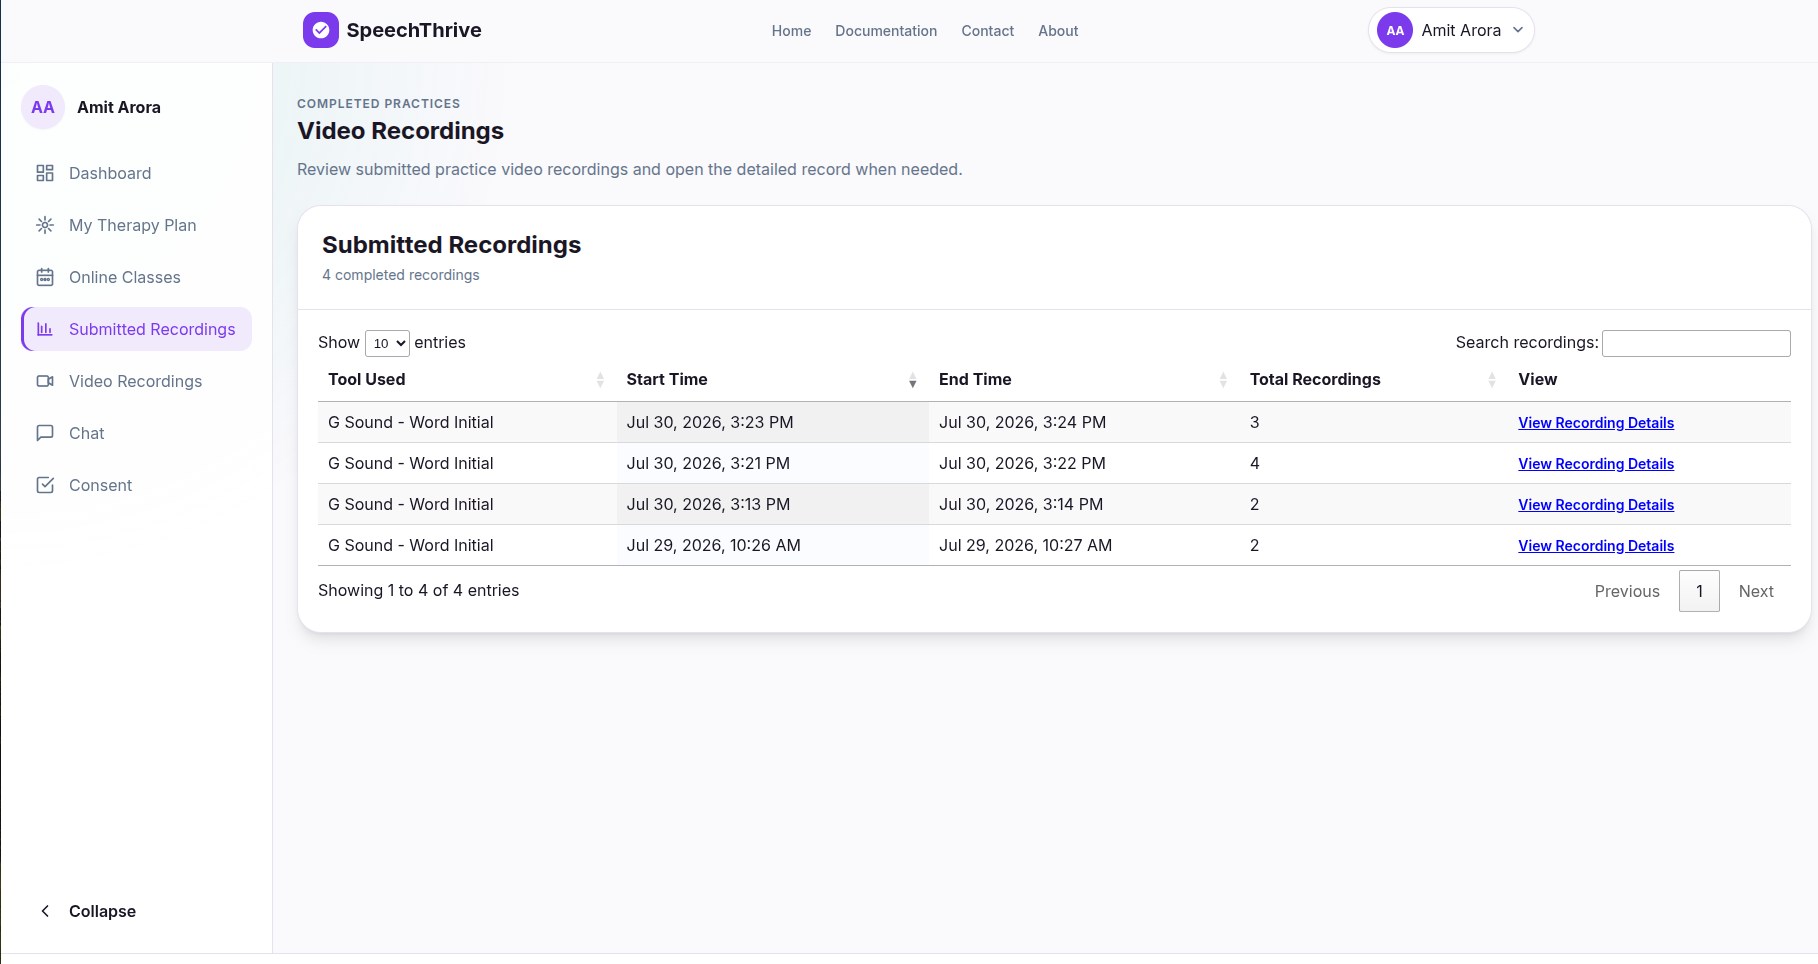Screen dimensions: 1818x964
Task: Open Consent from the sidebar
Action: tap(136, 485)
